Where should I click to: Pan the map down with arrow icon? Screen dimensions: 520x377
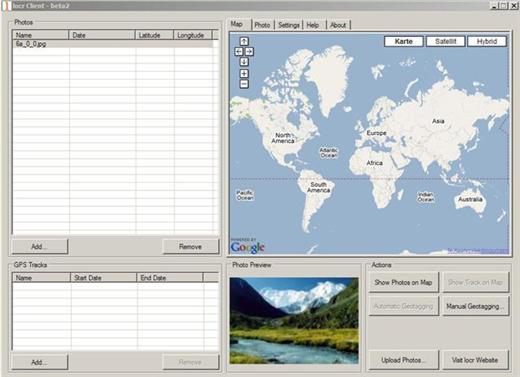[244, 62]
